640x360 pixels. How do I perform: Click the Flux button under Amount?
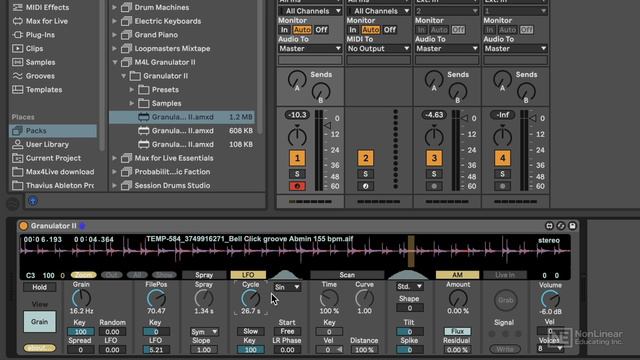pos(458,331)
